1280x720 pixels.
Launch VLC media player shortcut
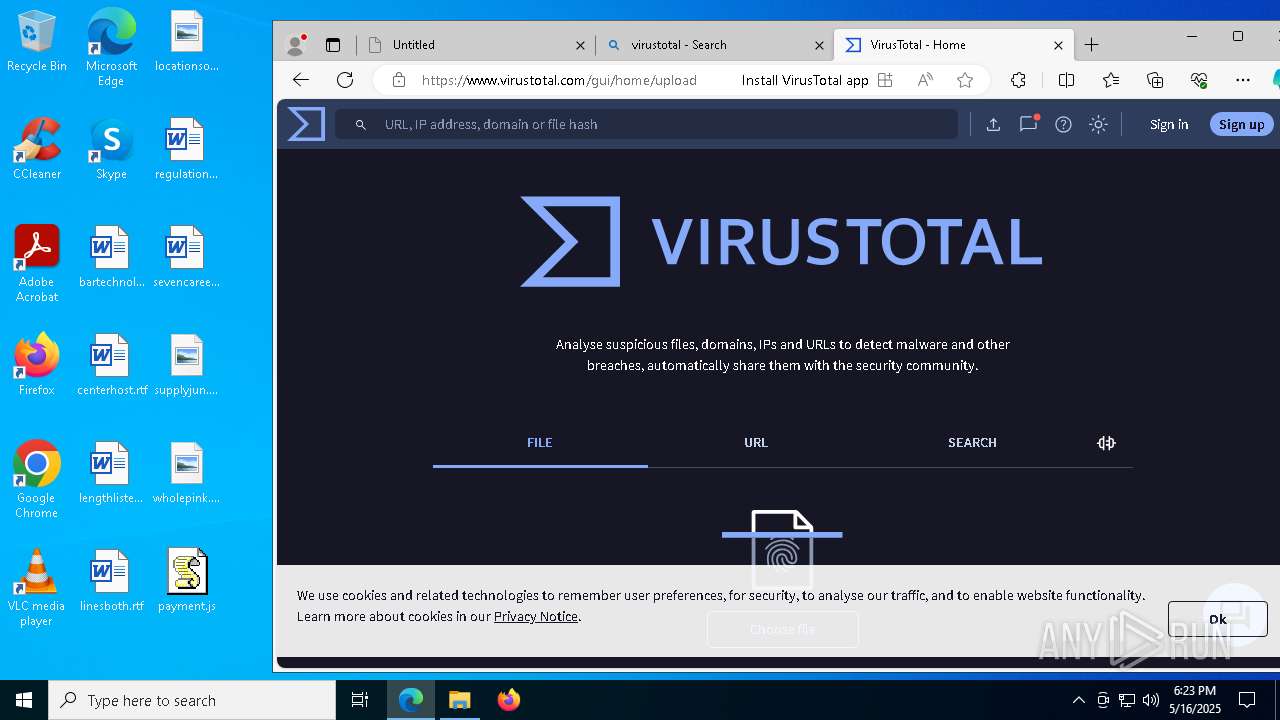tap(37, 588)
